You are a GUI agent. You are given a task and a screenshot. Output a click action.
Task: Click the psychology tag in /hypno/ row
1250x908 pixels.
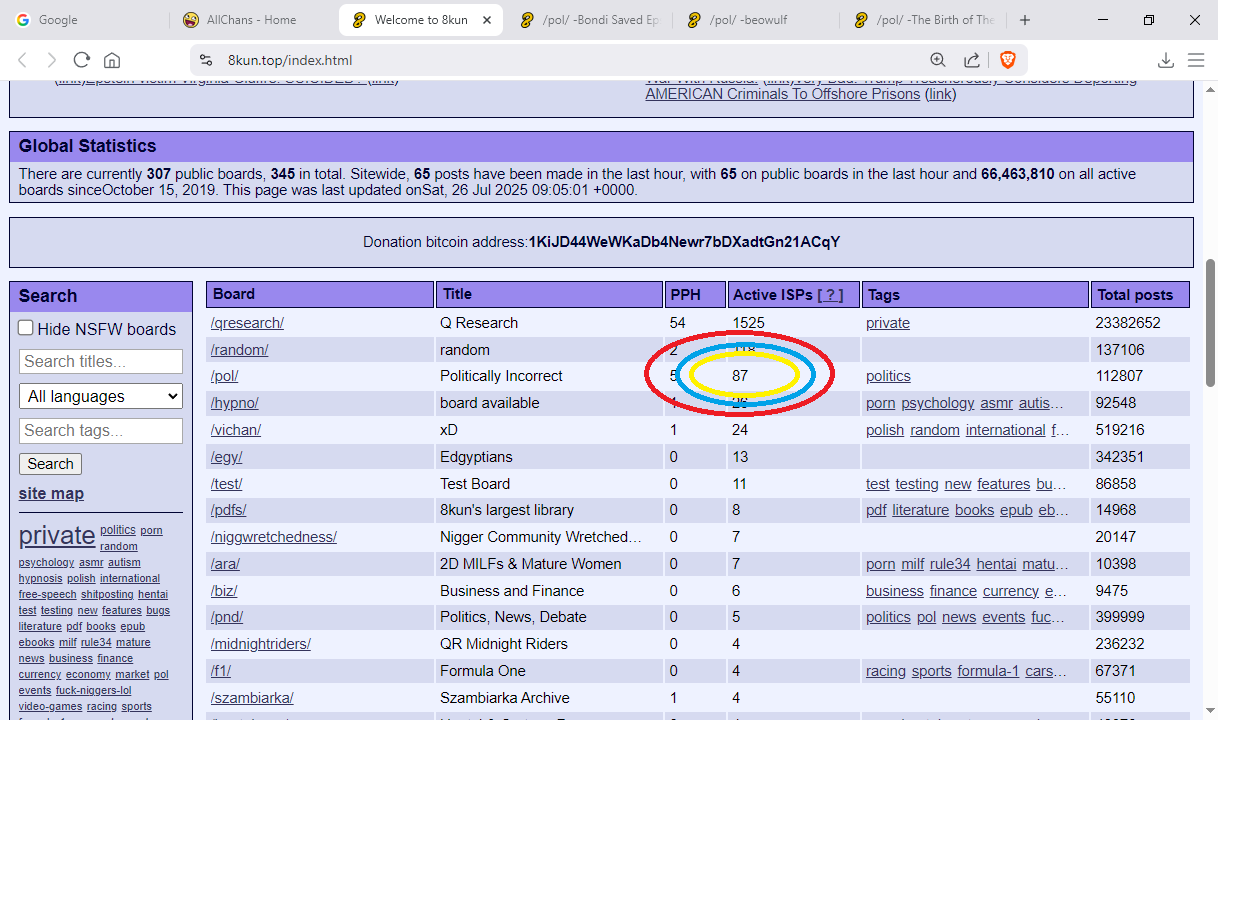pyautogui.click(x=937, y=403)
